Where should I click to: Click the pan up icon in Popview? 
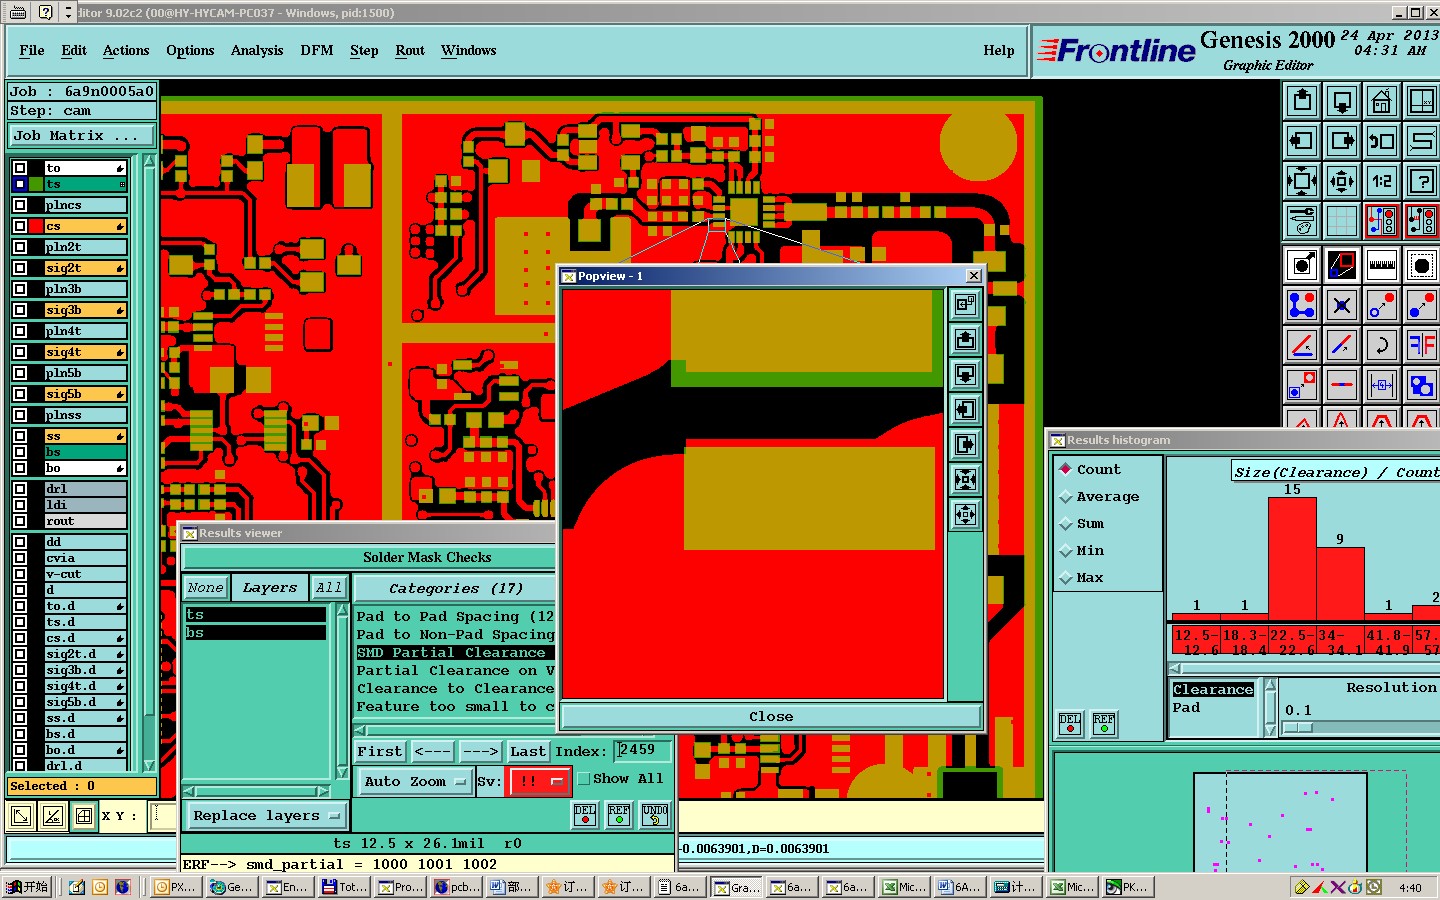(x=965, y=340)
